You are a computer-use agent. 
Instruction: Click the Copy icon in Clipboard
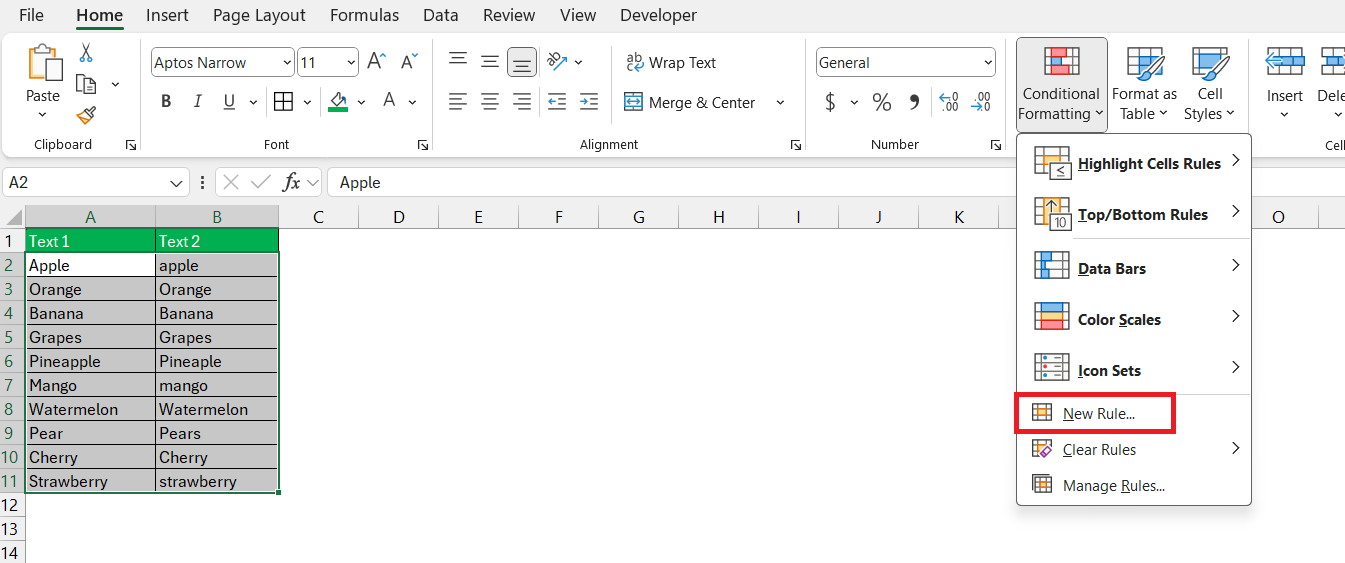87,84
